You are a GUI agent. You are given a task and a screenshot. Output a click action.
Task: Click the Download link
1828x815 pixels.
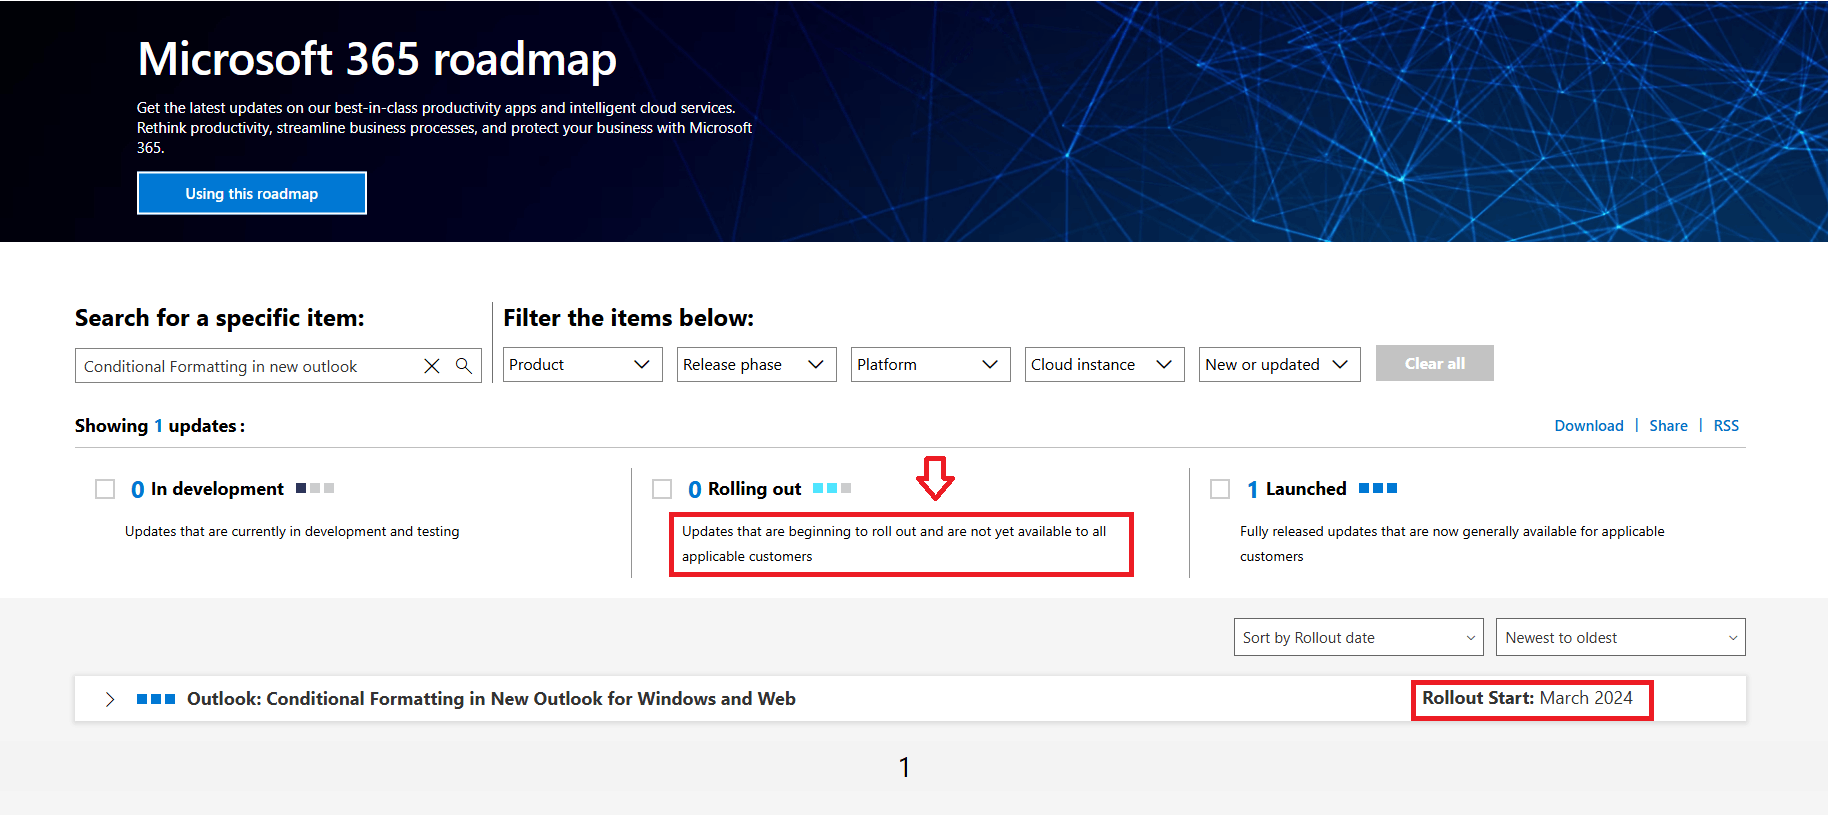[1588, 426]
